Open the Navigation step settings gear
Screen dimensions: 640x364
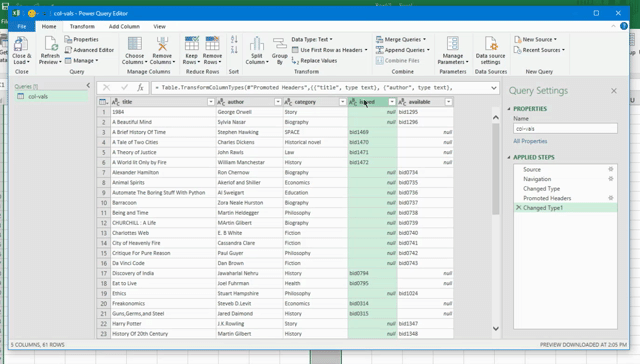point(611,179)
